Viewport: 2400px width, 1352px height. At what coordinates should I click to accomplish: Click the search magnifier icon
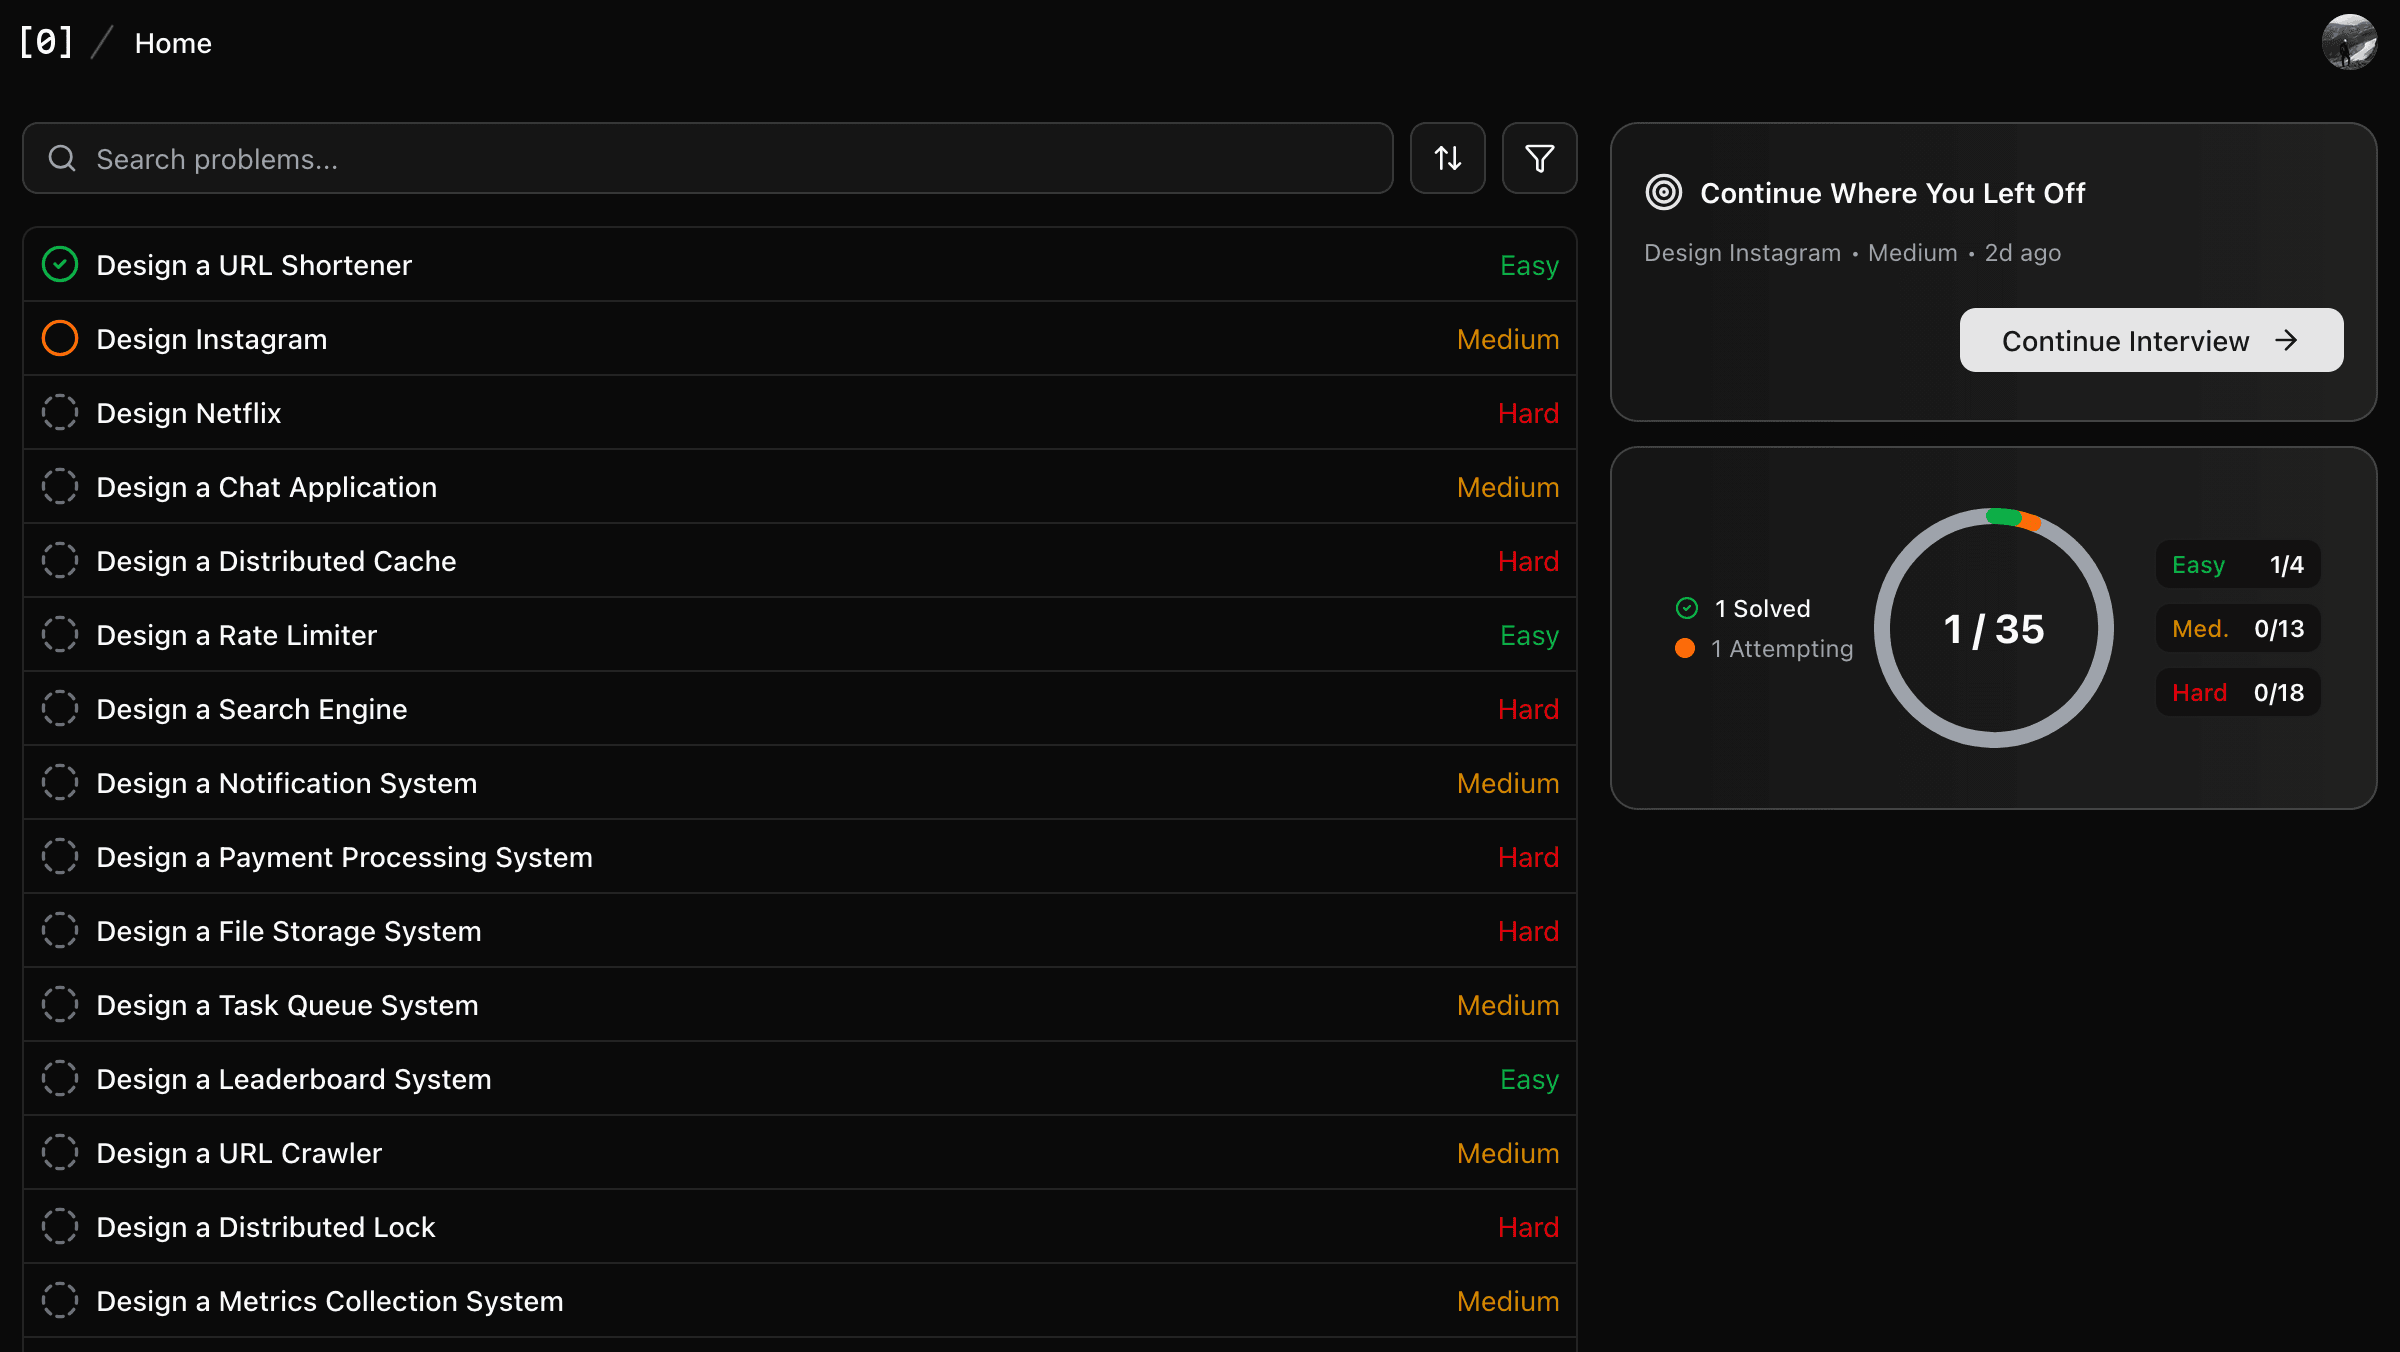(62, 158)
